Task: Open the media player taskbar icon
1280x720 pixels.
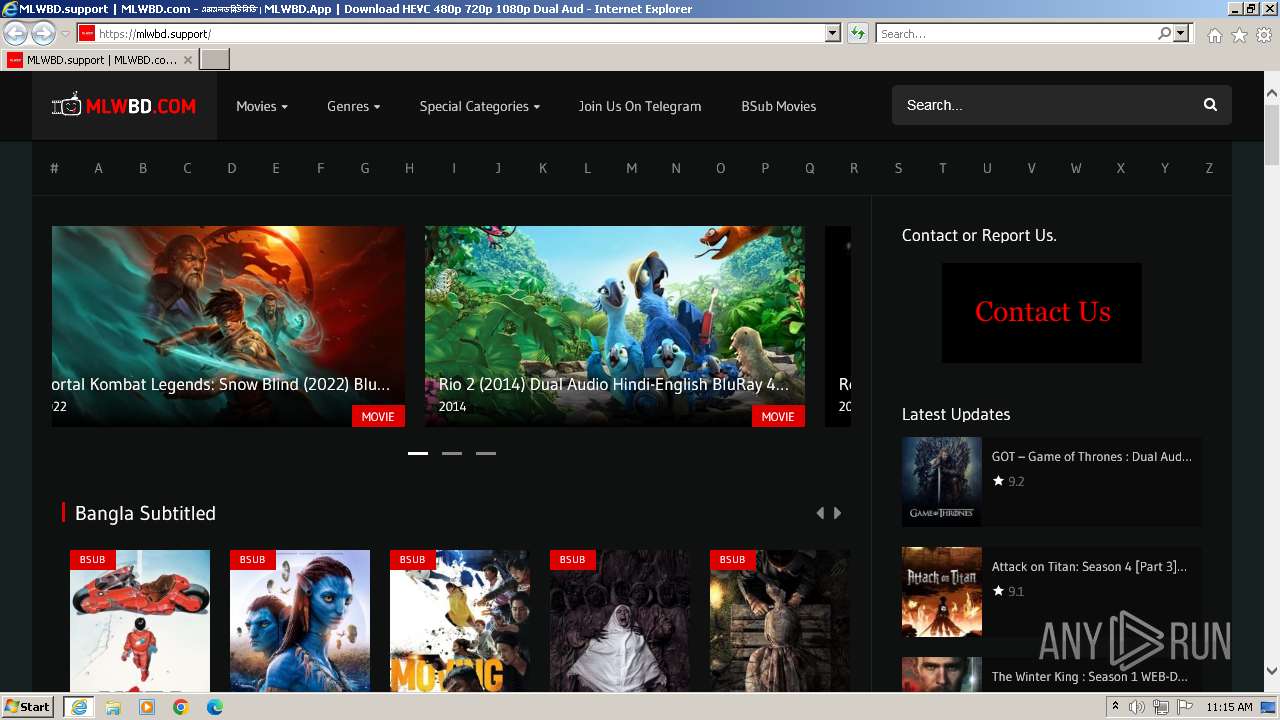Action: pyautogui.click(x=147, y=707)
